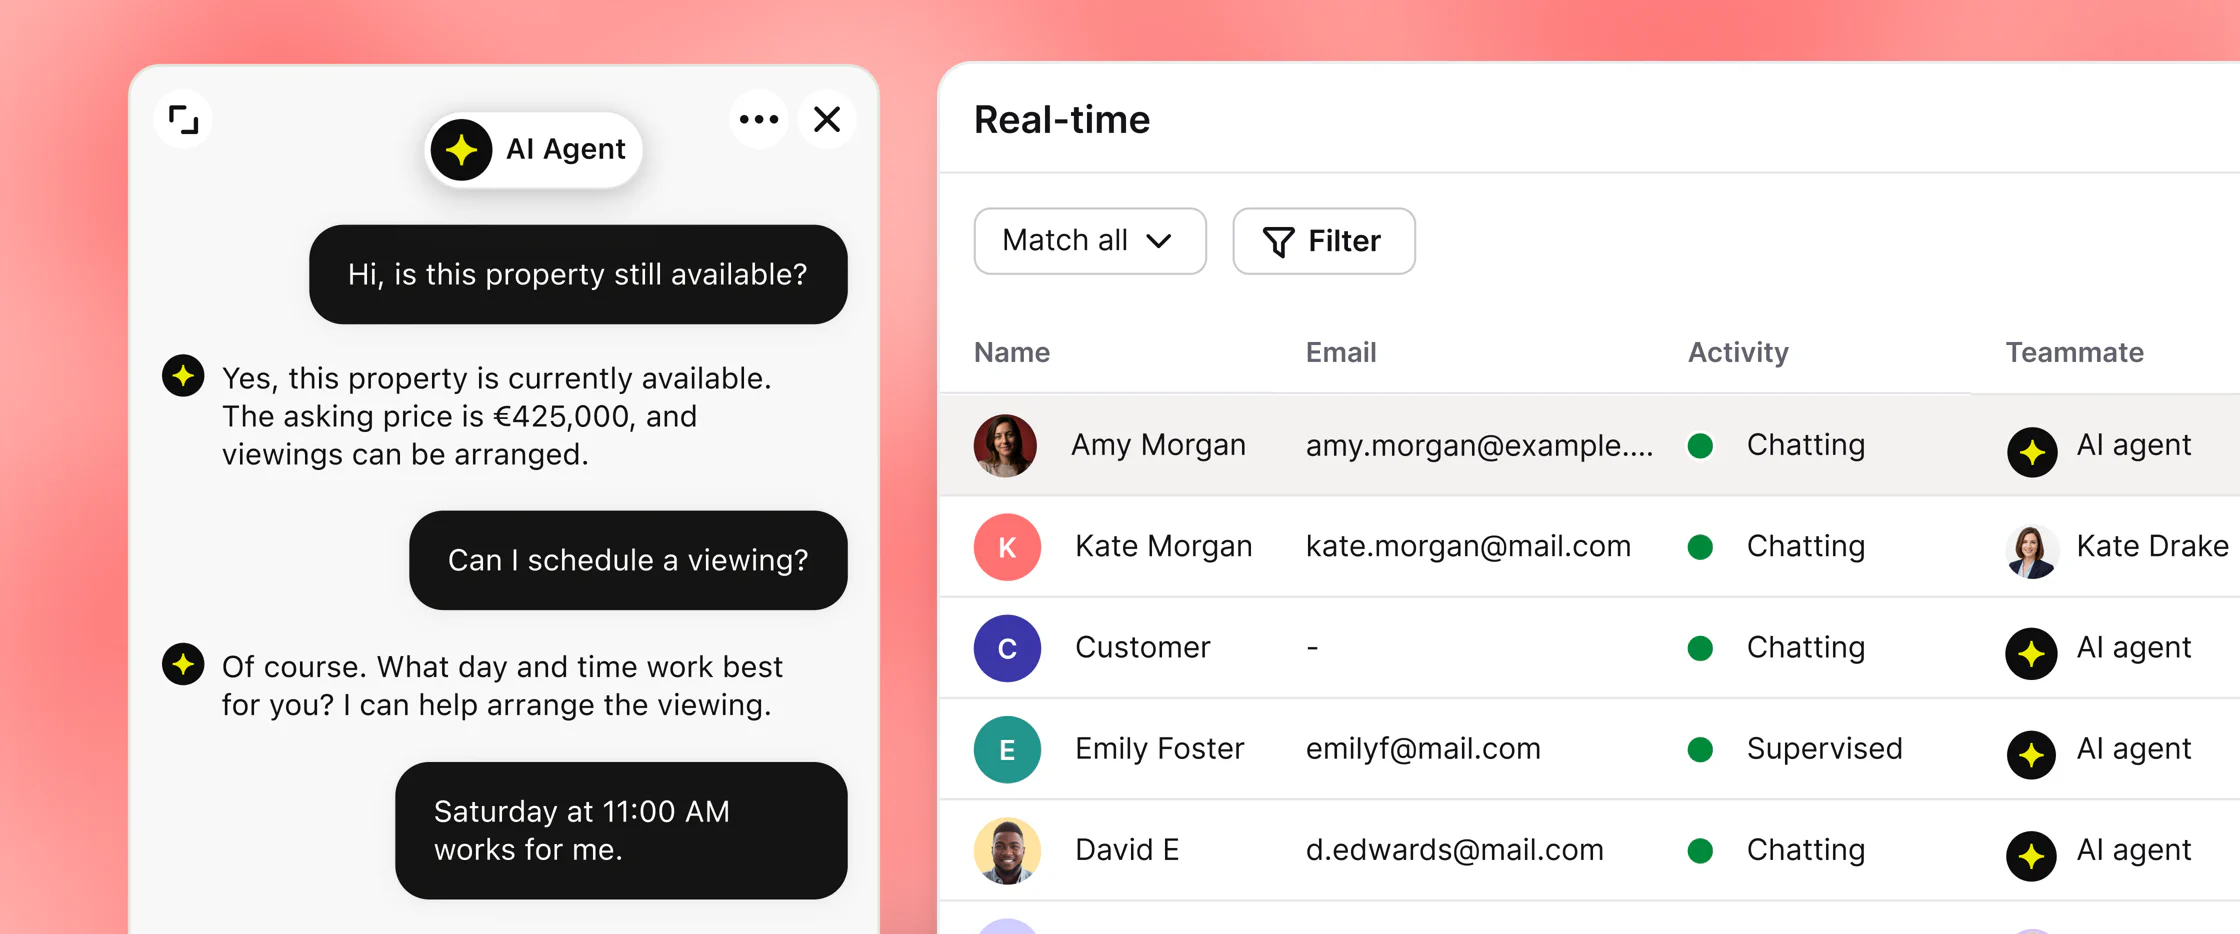Click kate.morgan@mail.com email

pyautogui.click(x=1468, y=546)
